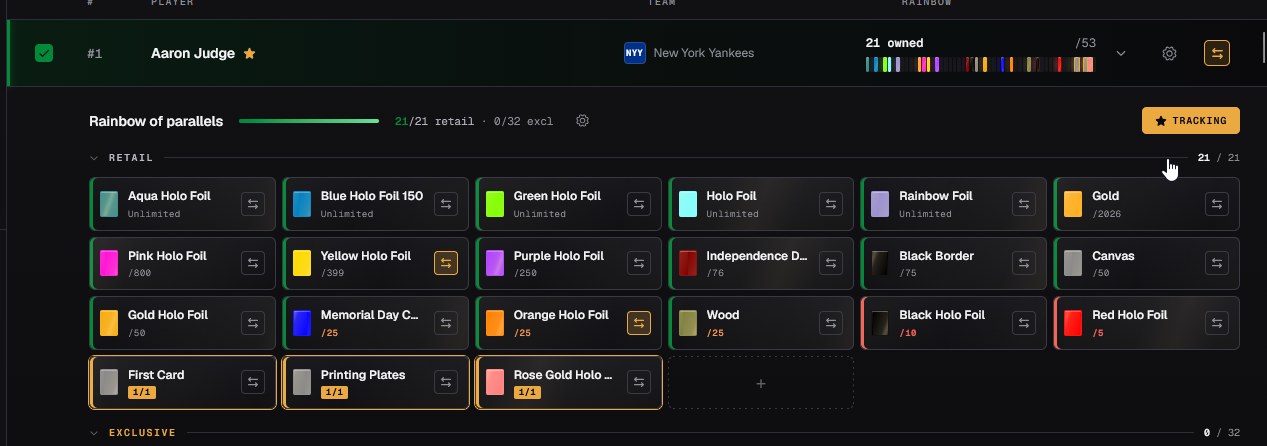Open gear settings beside Rainbow of parallels

pyautogui.click(x=583, y=121)
